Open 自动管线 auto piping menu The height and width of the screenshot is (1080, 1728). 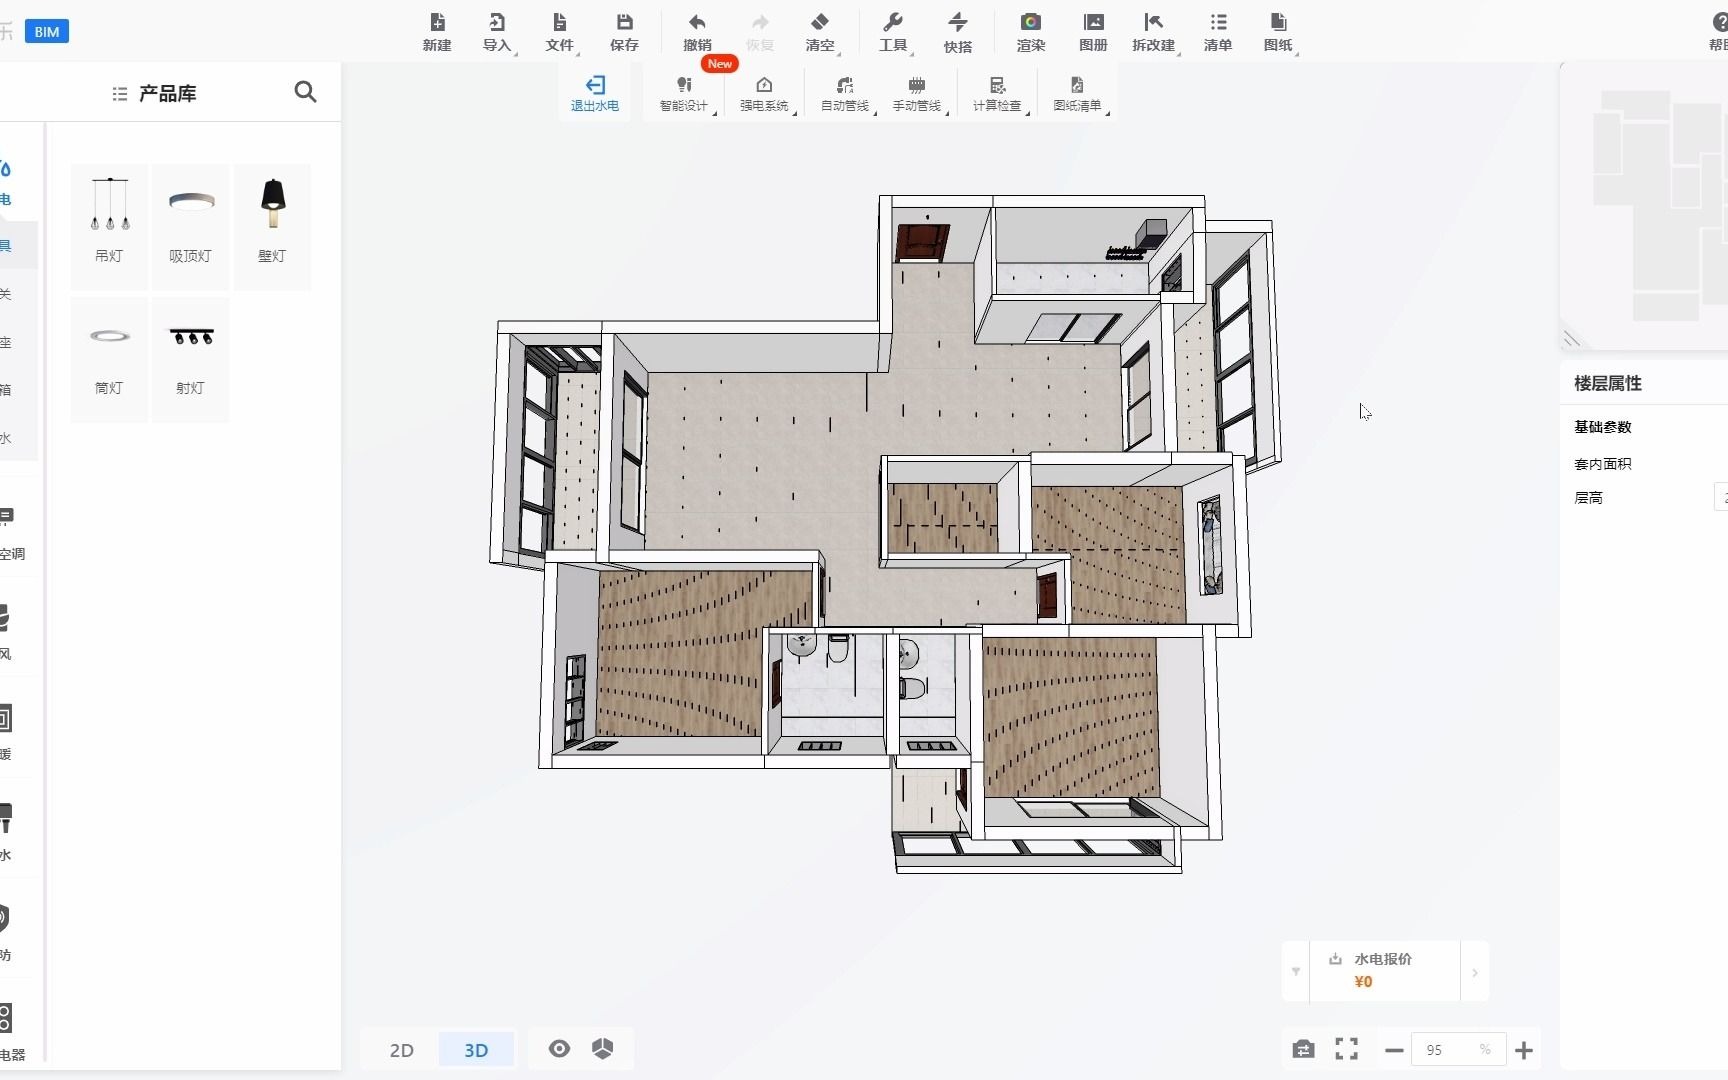coord(845,93)
